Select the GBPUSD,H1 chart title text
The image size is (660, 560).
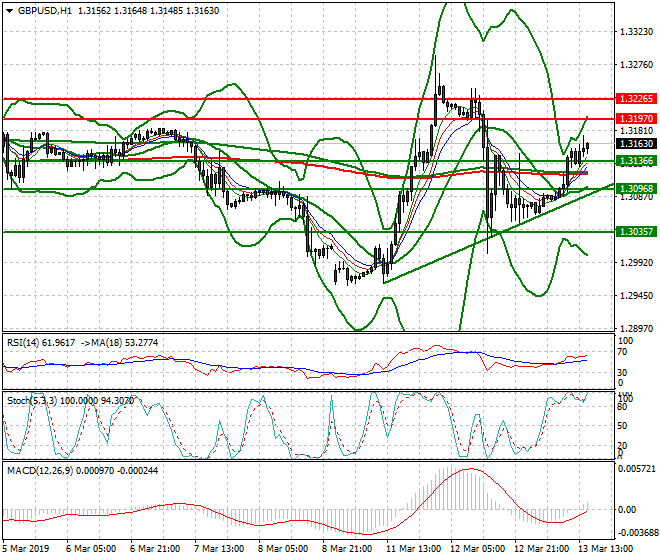[45, 11]
